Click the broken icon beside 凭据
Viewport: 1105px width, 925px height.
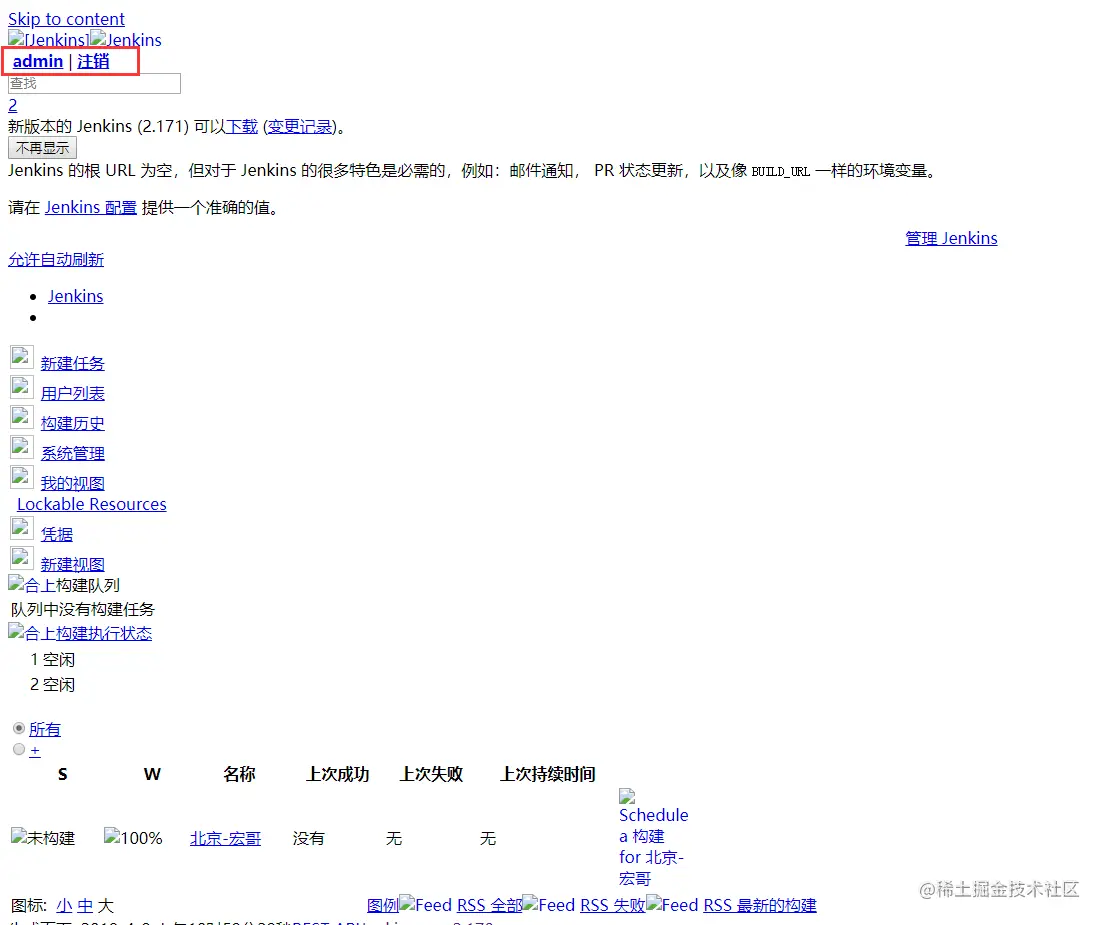[22, 529]
